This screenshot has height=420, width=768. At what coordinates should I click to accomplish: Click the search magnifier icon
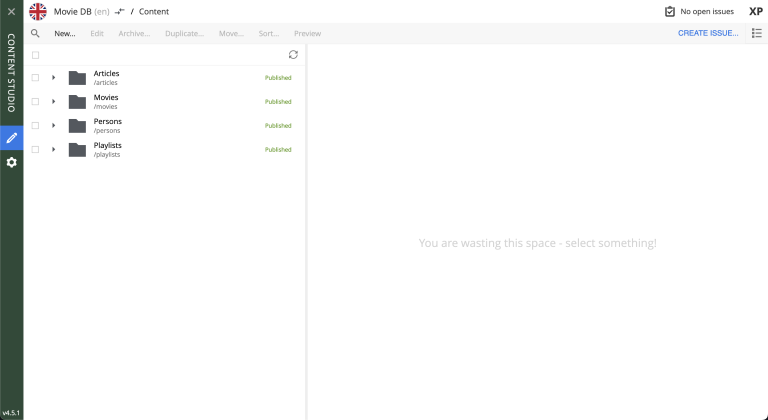pyautogui.click(x=35, y=33)
